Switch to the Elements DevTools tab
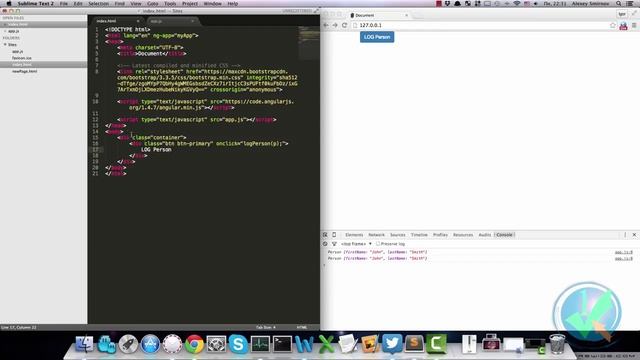Screen dimensions: 640x360 [354, 235]
